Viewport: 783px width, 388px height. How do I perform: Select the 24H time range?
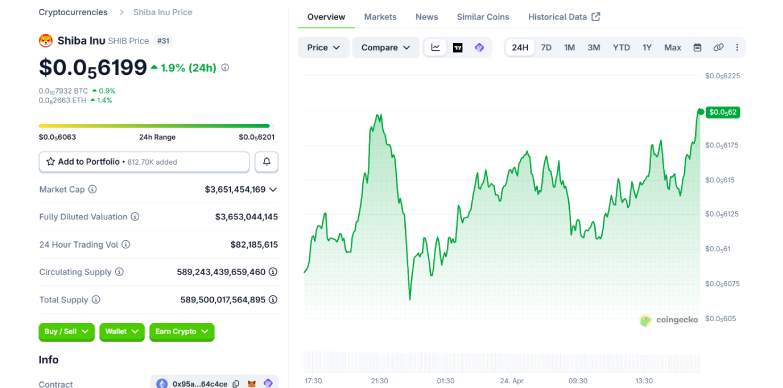520,47
